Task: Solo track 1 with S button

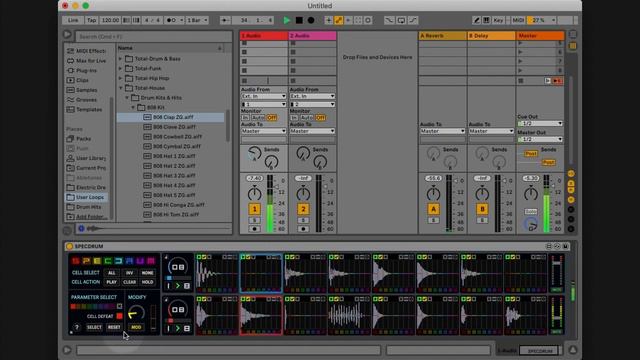Action: pos(254,220)
